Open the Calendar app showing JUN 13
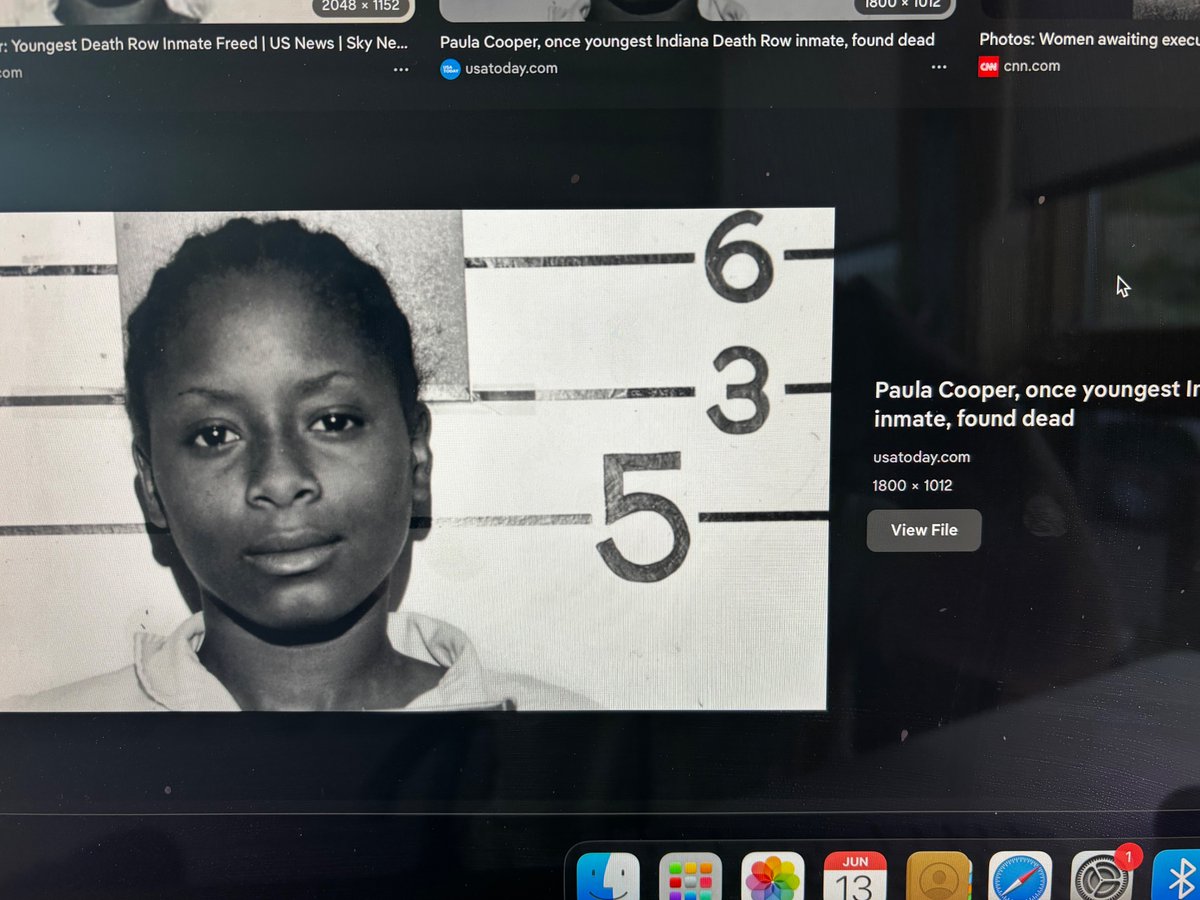This screenshot has width=1200, height=900. click(x=855, y=877)
